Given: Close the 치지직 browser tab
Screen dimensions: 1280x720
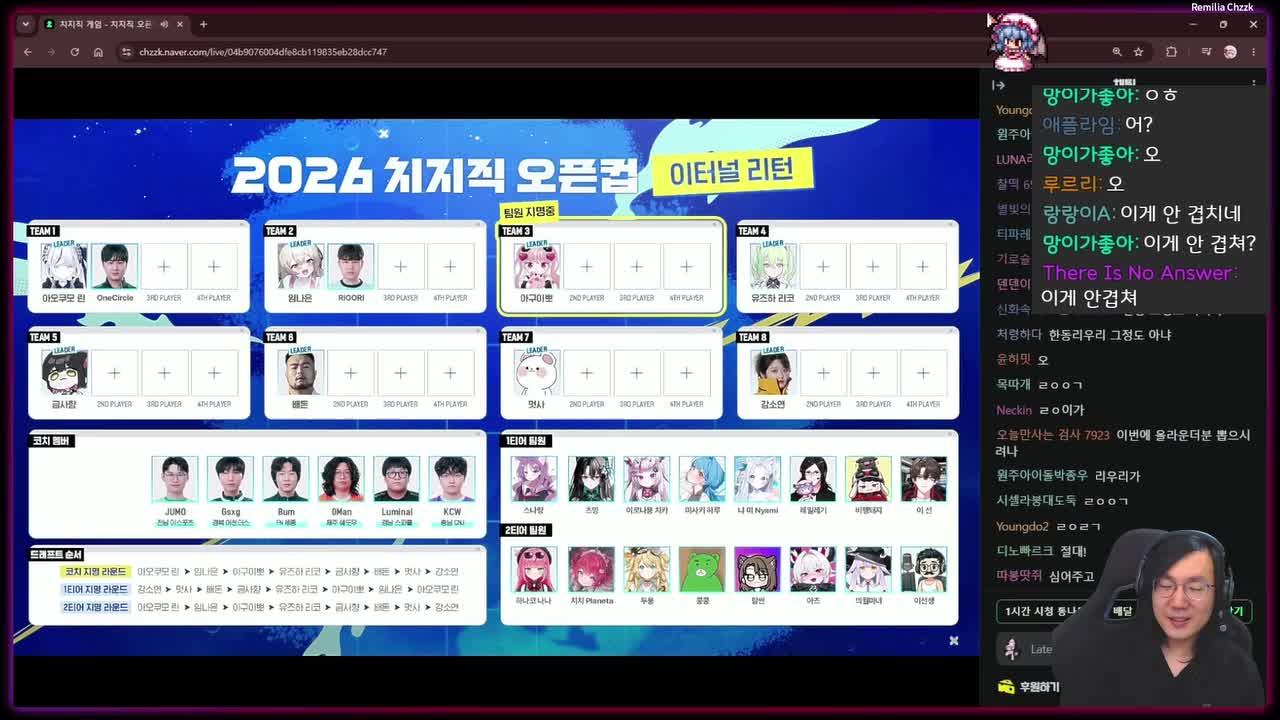Looking at the screenshot, I should click(180, 24).
